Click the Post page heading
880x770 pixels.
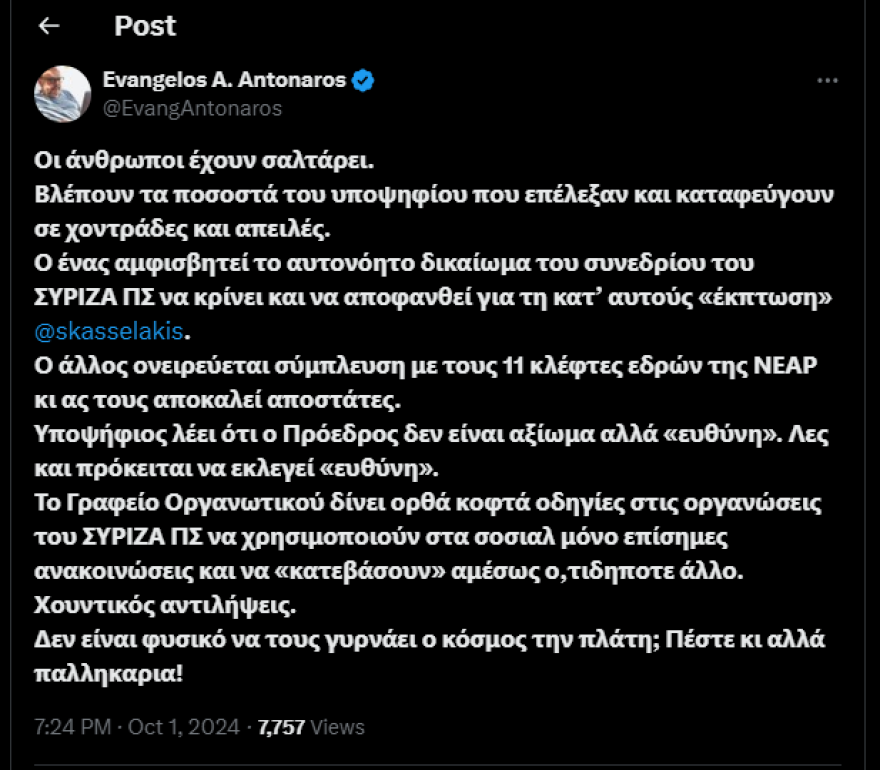(146, 27)
